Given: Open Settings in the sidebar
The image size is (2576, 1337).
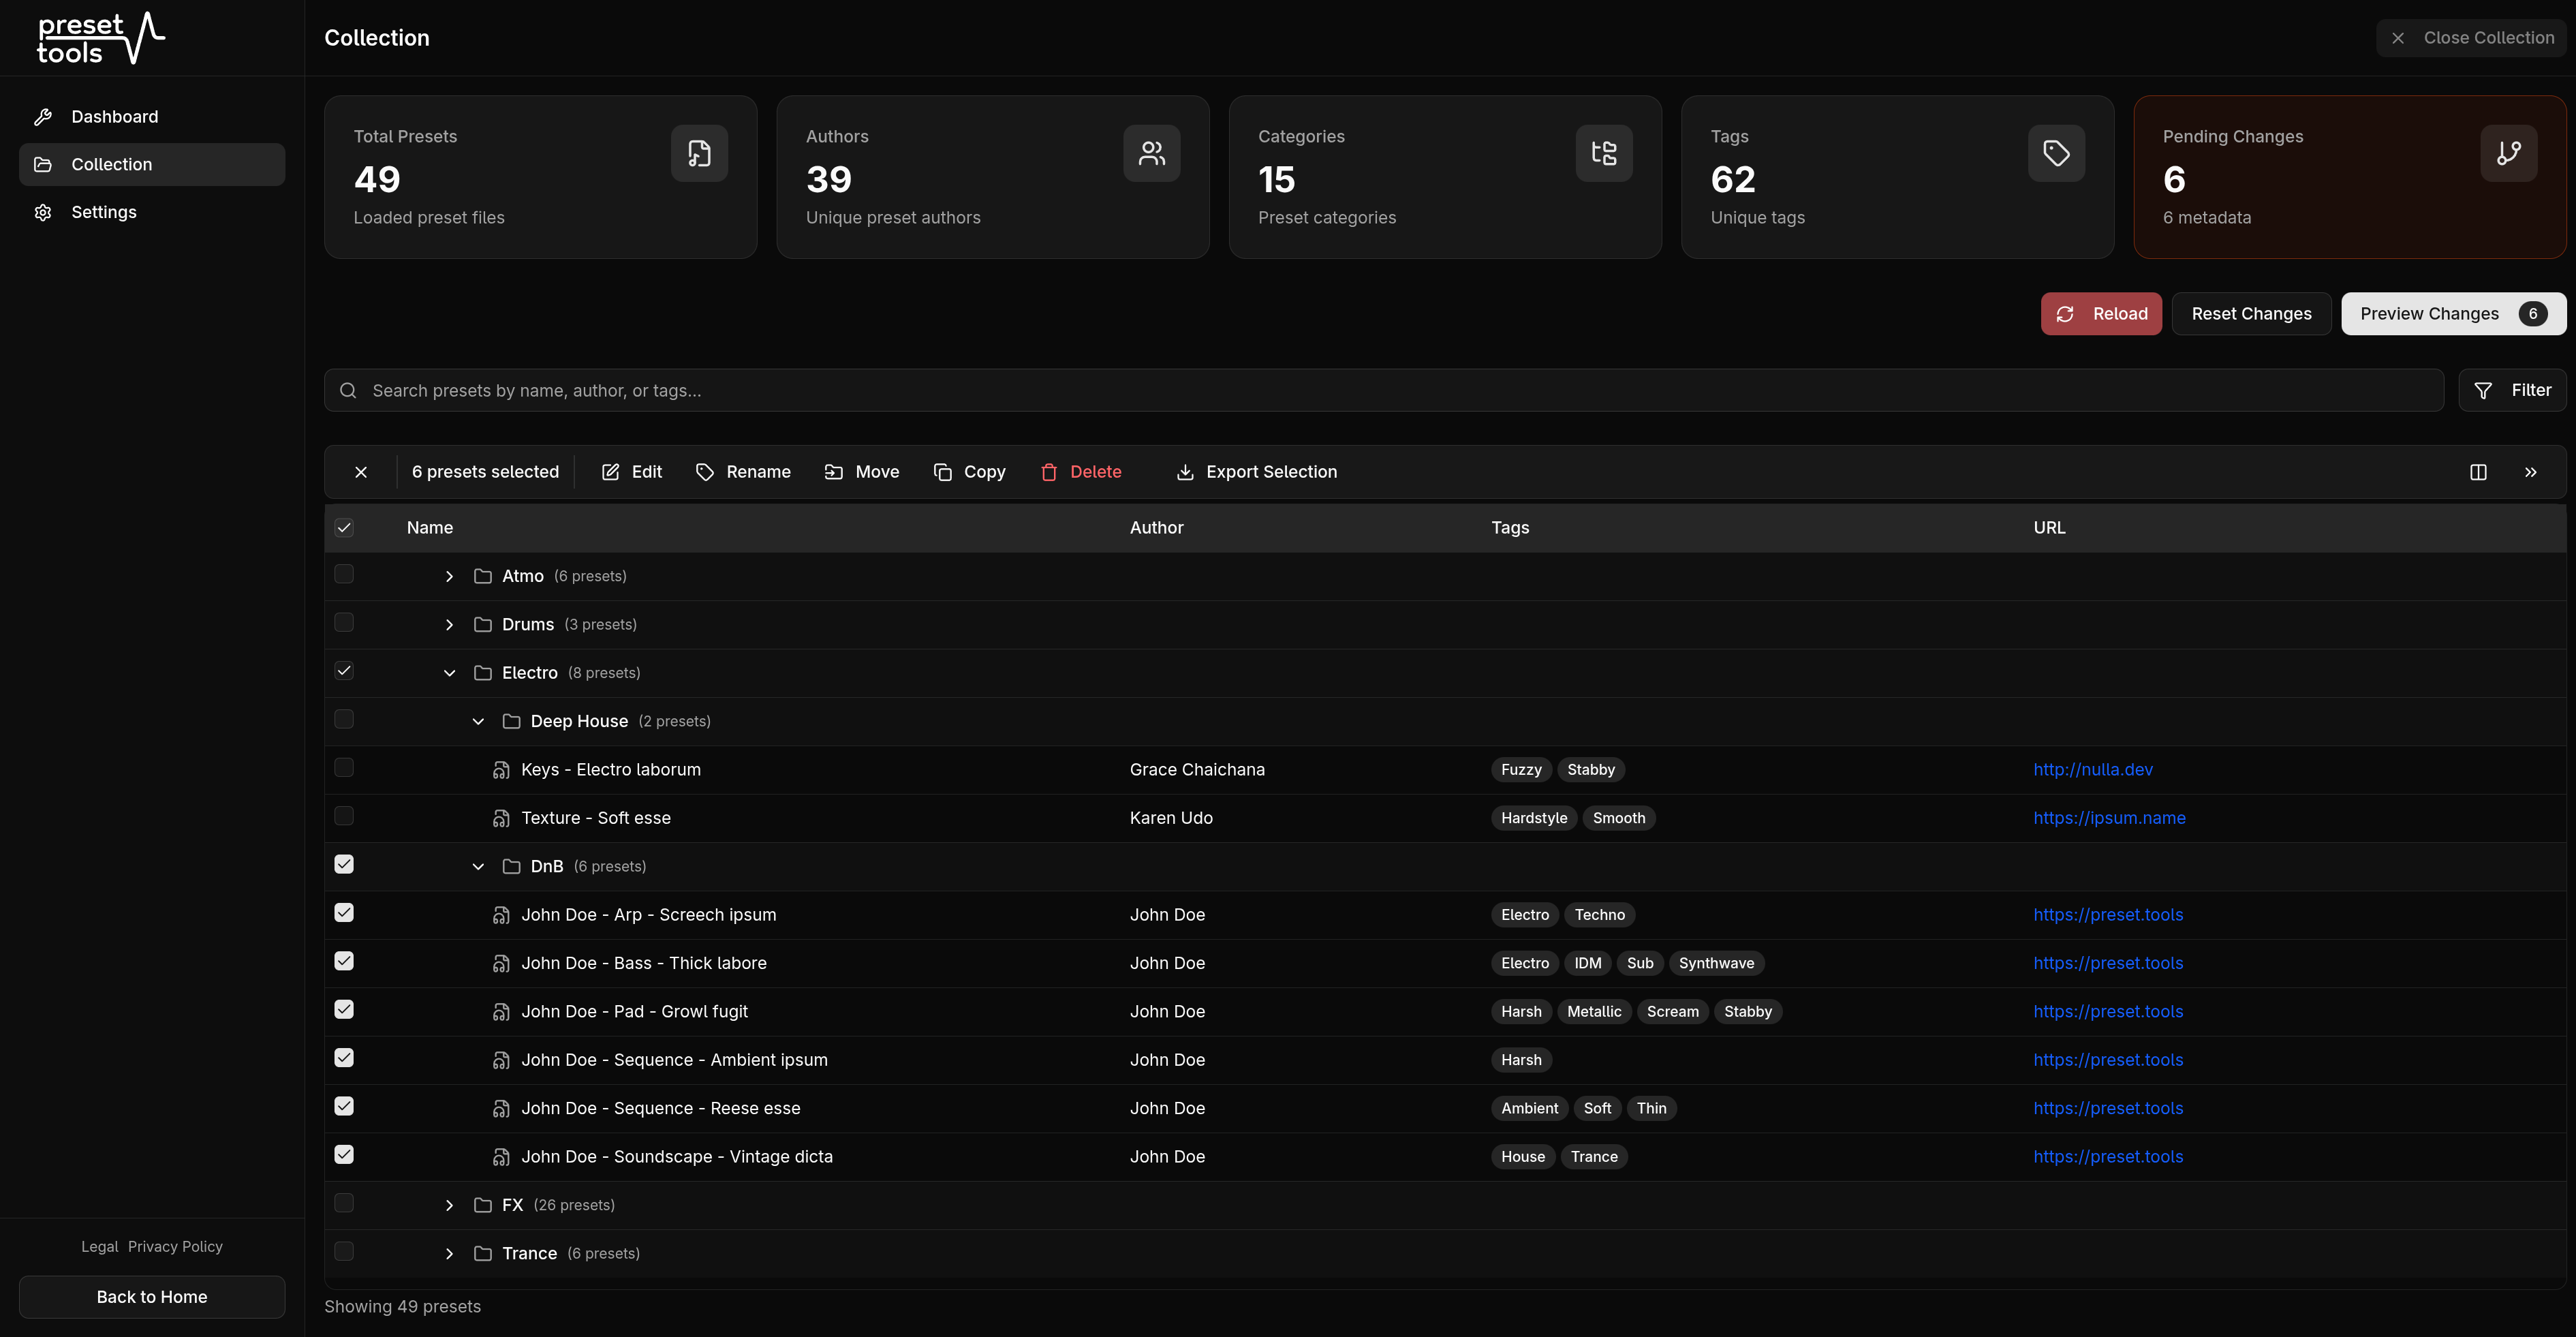Looking at the screenshot, I should coord(104,212).
